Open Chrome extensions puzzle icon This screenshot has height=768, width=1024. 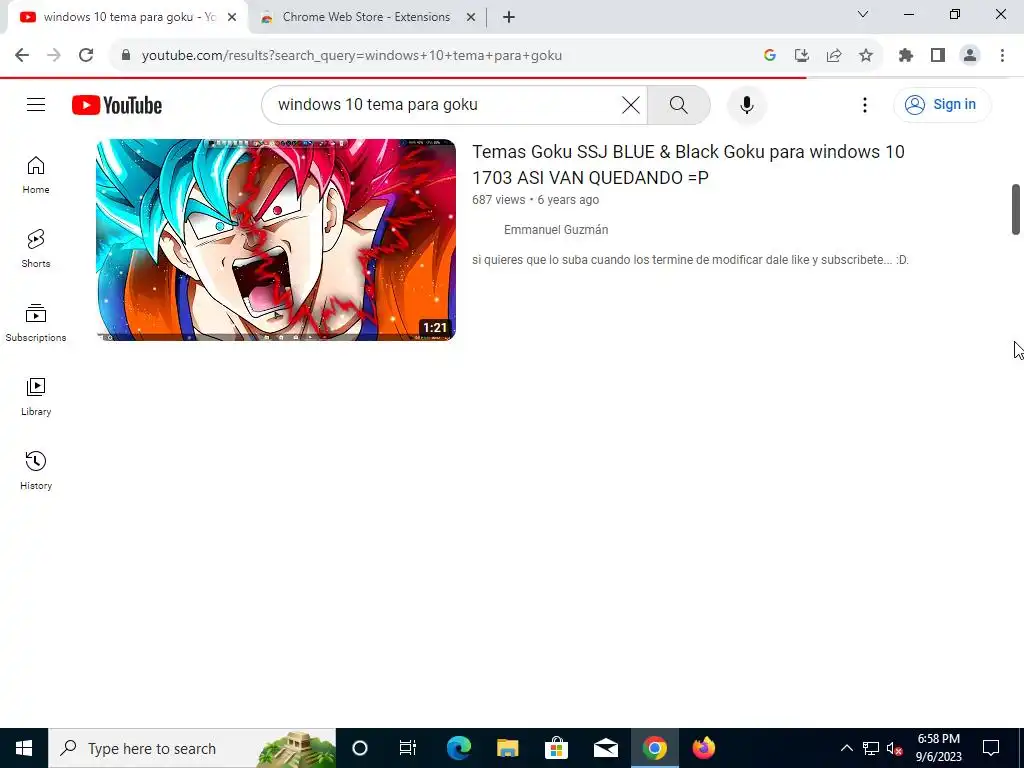click(906, 55)
